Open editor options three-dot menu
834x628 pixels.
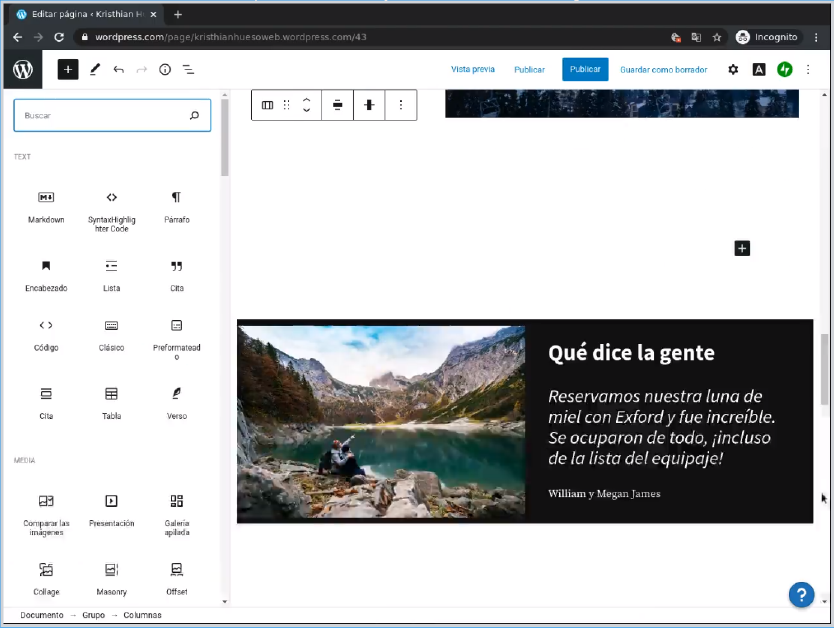coord(808,69)
